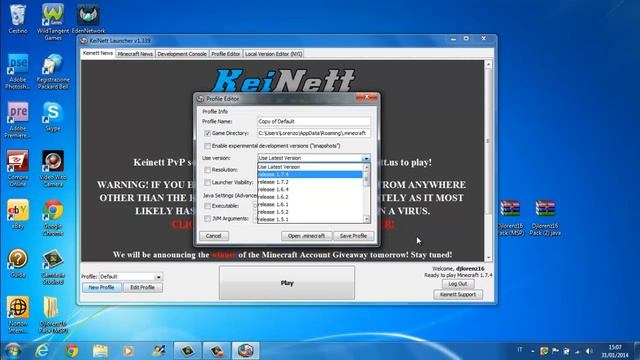Launch Internet Explorer from taskbar
The image size is (640, 360).
(42, 351)
